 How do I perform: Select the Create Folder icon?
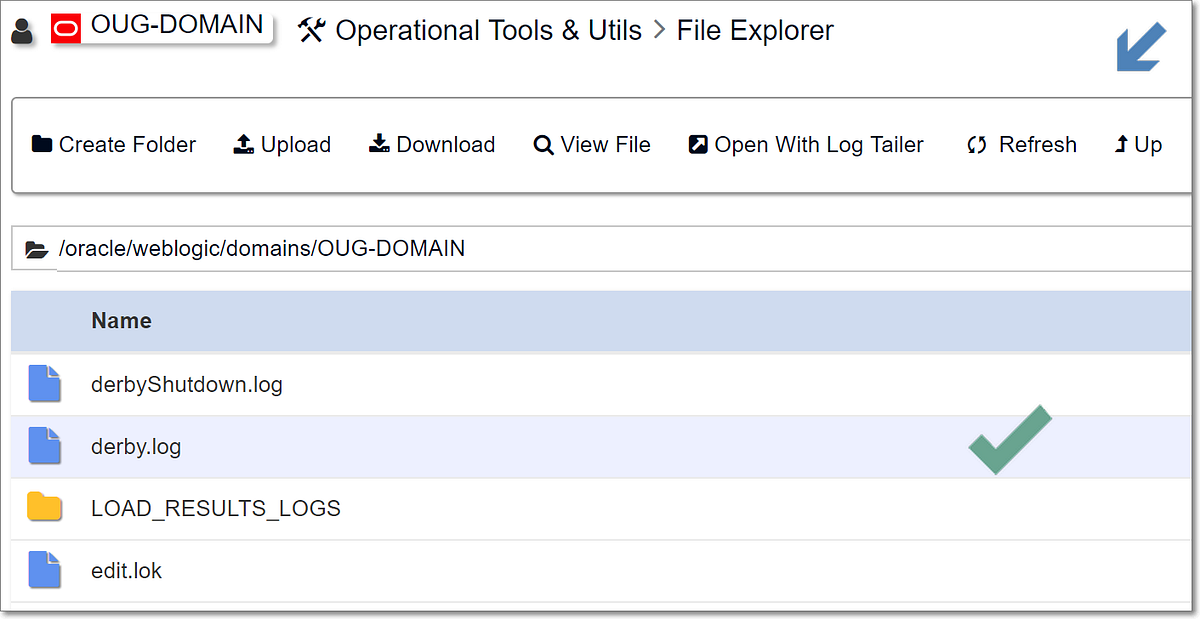point(42,144)
